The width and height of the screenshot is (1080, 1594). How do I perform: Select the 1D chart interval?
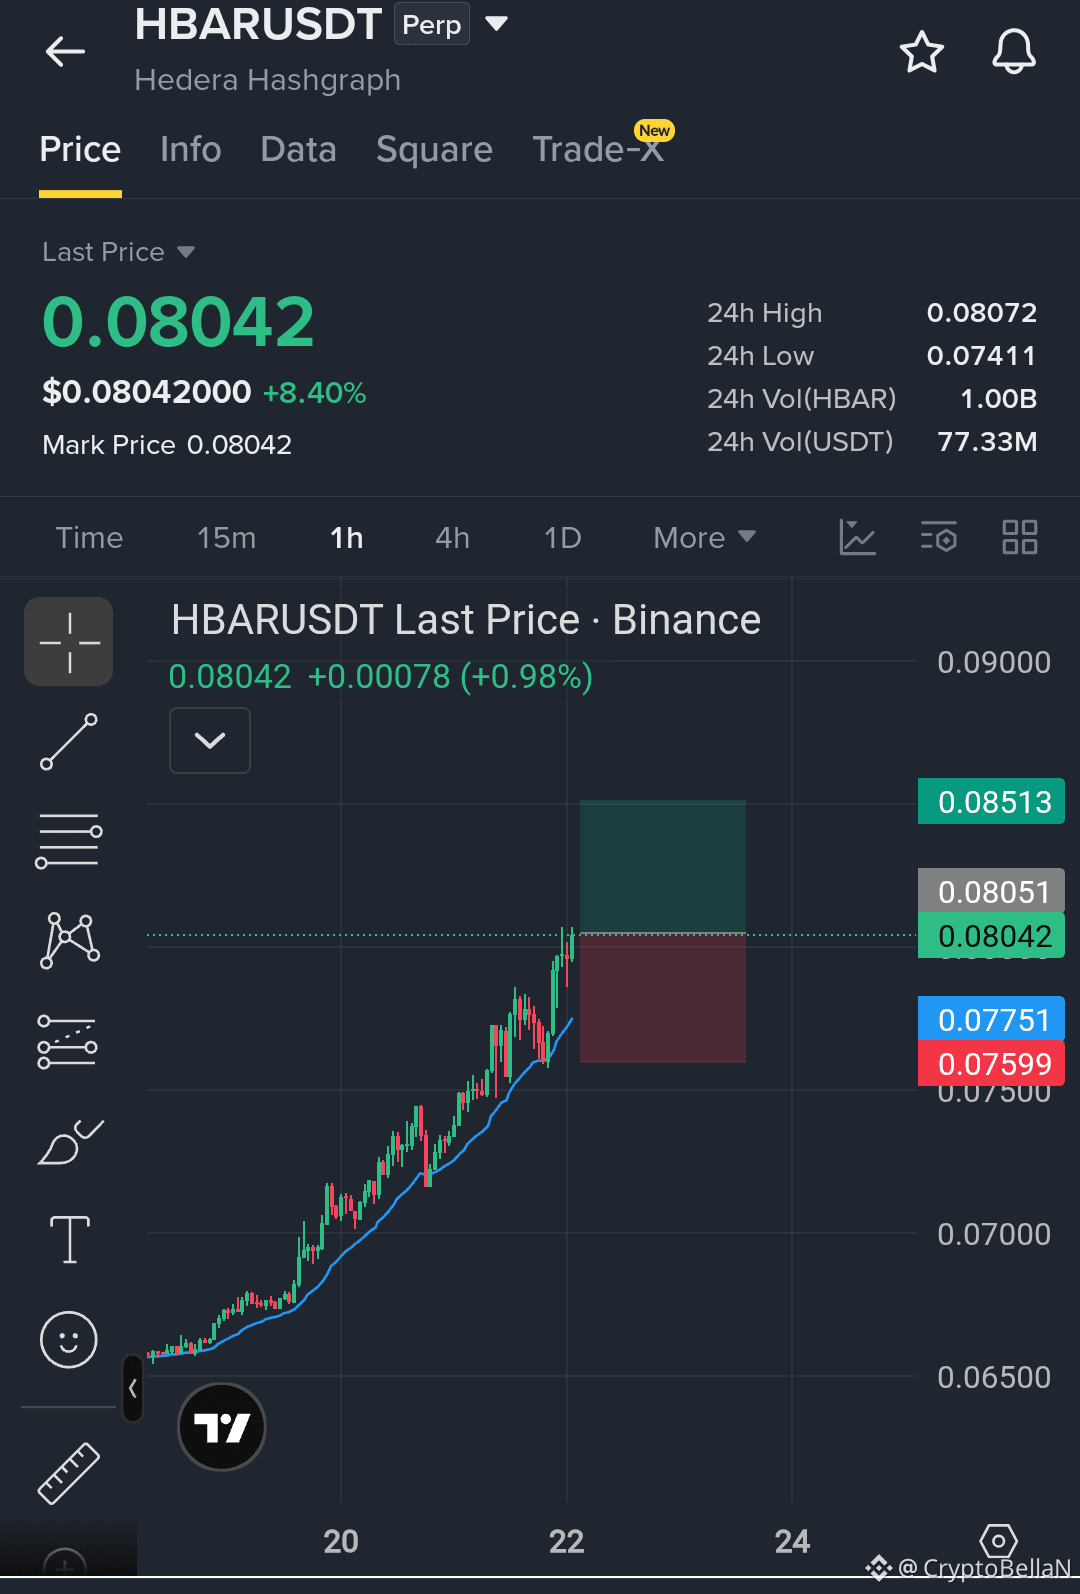point(562,538)
